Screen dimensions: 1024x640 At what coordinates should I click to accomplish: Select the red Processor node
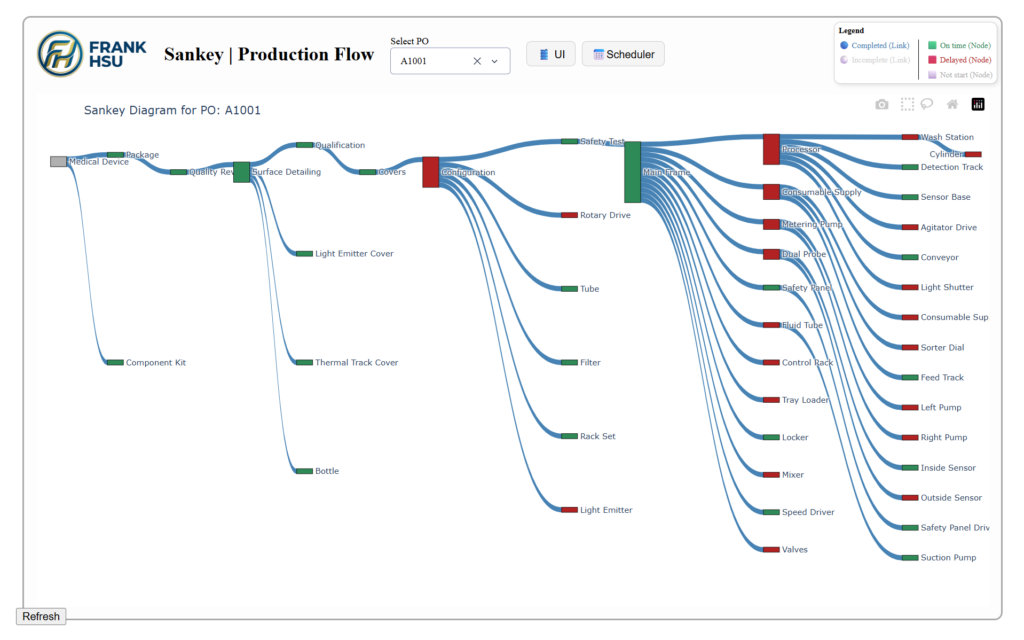(x=771, y=149)
